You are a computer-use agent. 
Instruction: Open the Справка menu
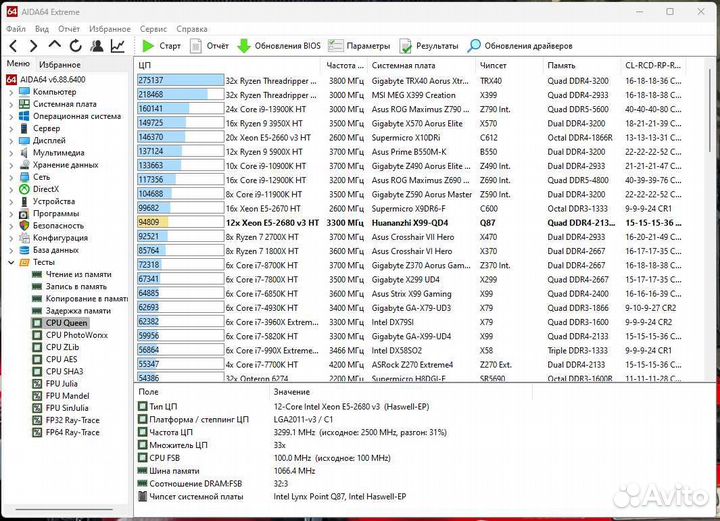pyautogui.click(x=192, y=29)
